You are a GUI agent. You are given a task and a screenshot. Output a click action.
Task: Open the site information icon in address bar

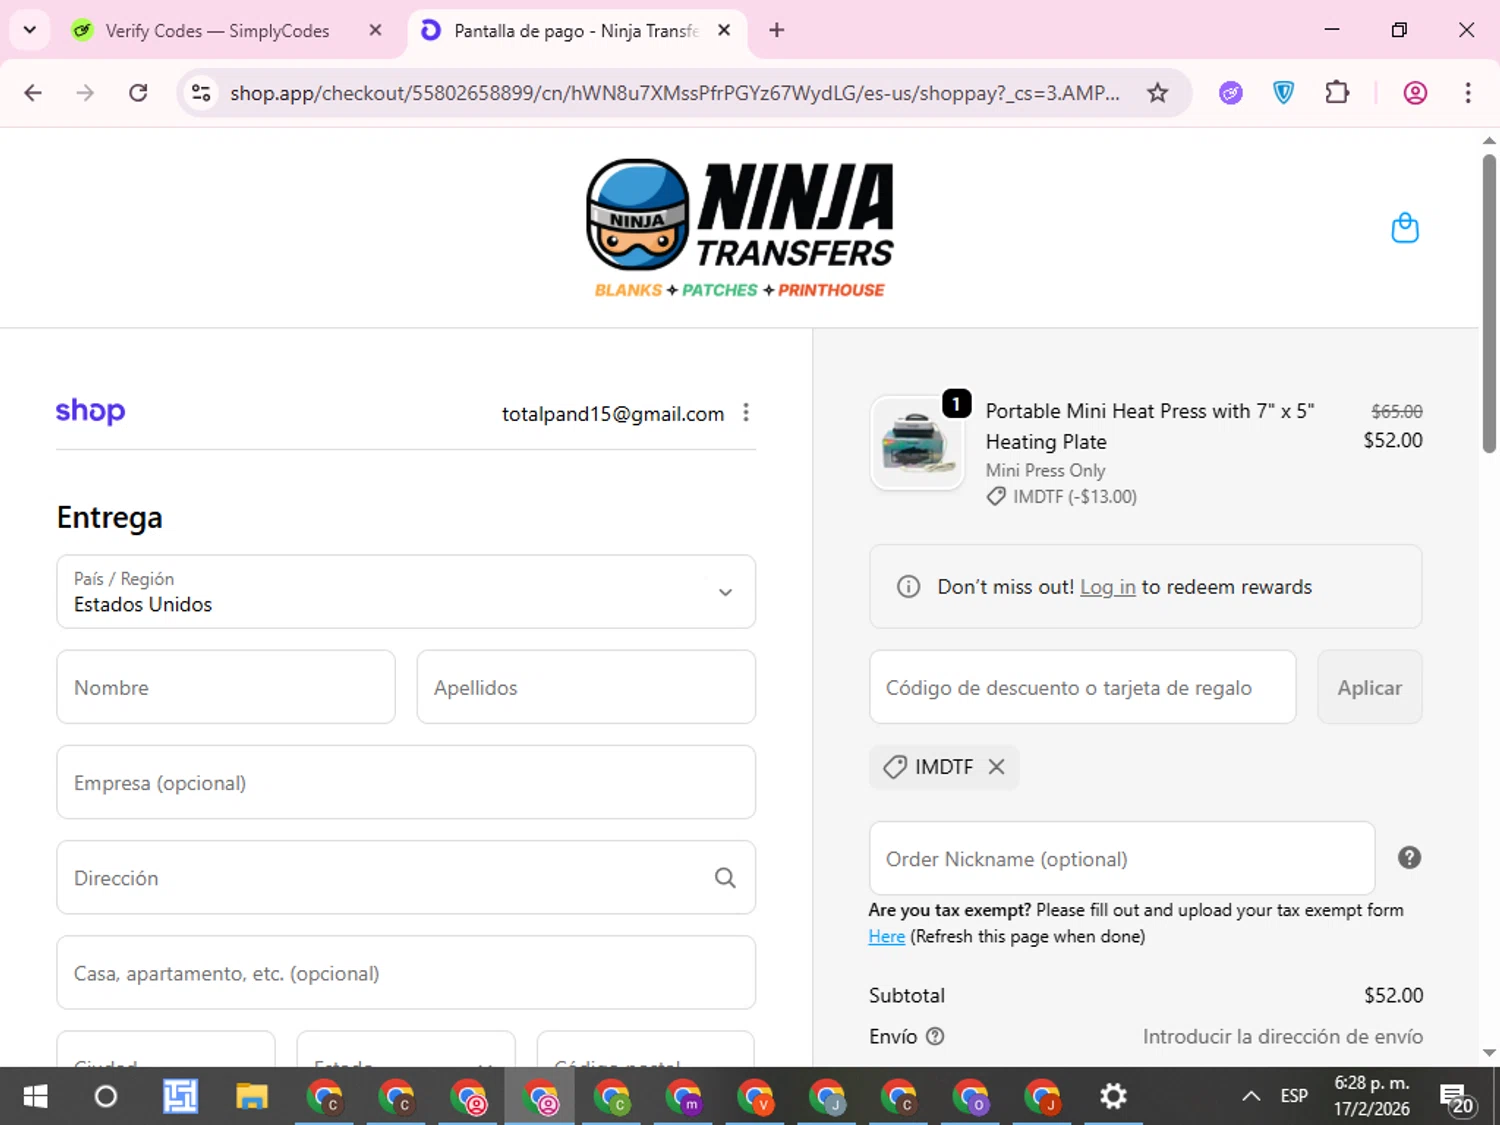coord(201,93)
